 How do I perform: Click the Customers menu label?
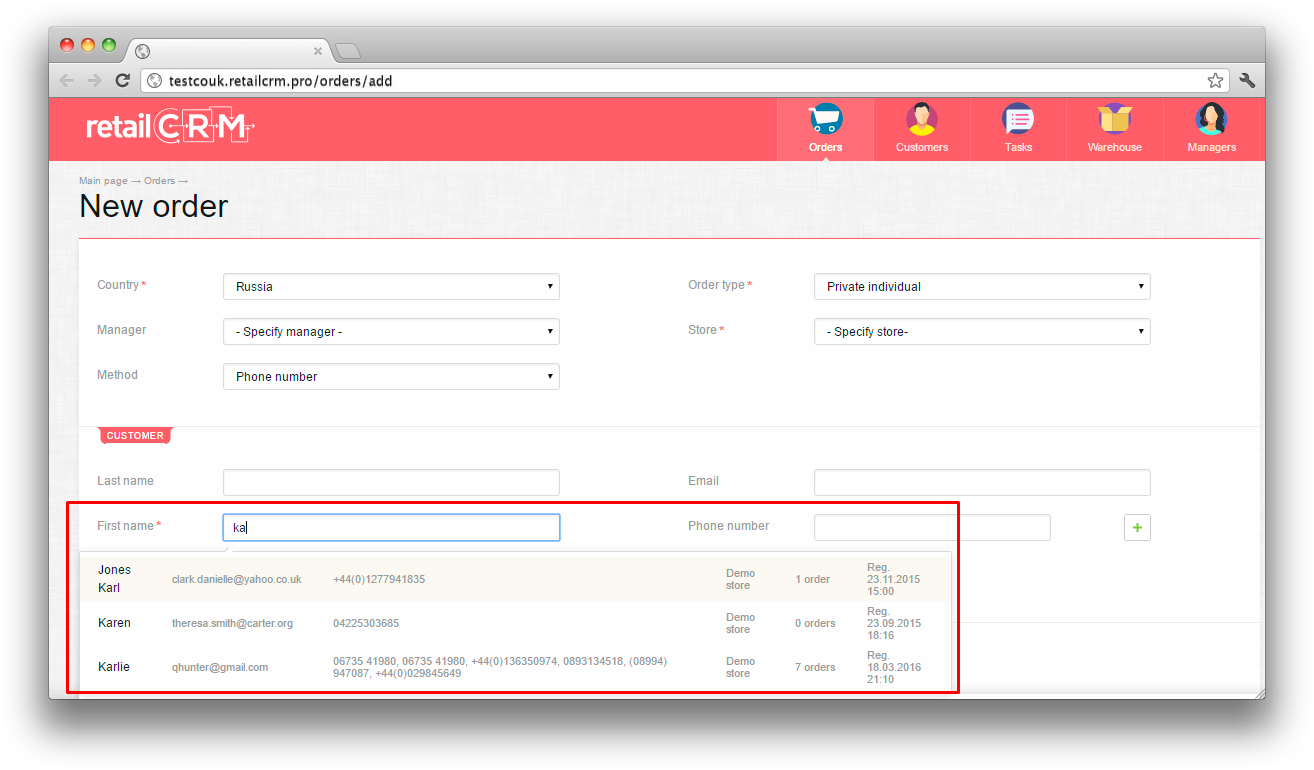coord(921,147)
